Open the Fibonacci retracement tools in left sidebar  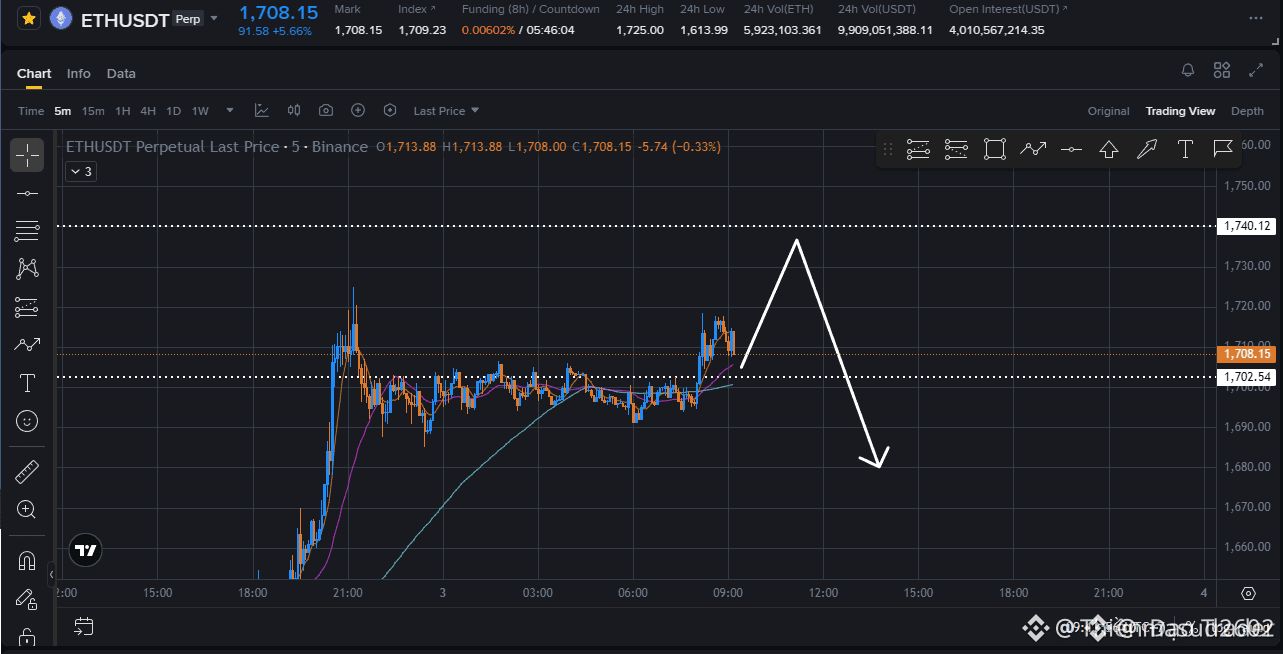[27, 231]
